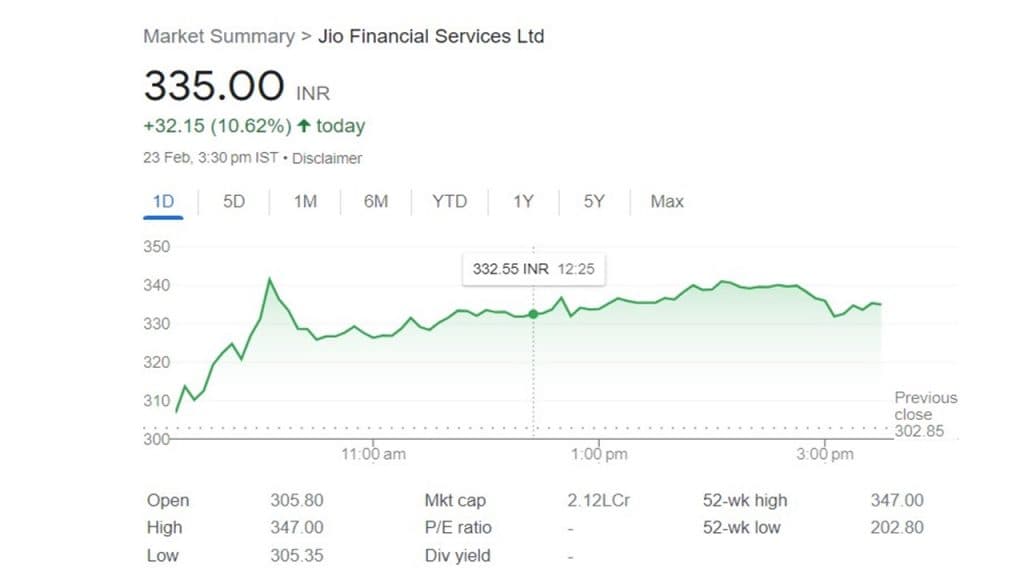Image resolution: width=1024 pixels, height=576 pixels.
Task: Click the green data point on chart
Action: coord(533,314)
